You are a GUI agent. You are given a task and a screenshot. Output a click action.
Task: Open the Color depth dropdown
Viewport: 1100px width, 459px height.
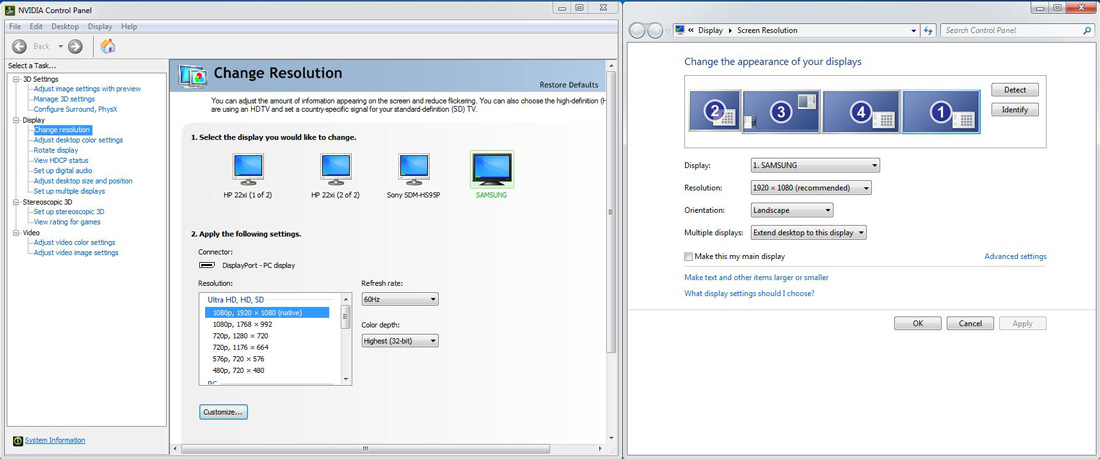click(400, 340)
